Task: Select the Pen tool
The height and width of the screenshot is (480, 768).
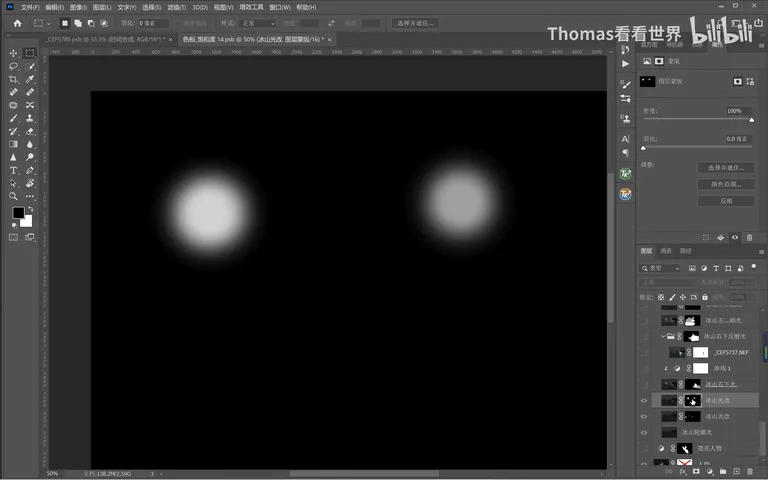Action: click(30, 170)
